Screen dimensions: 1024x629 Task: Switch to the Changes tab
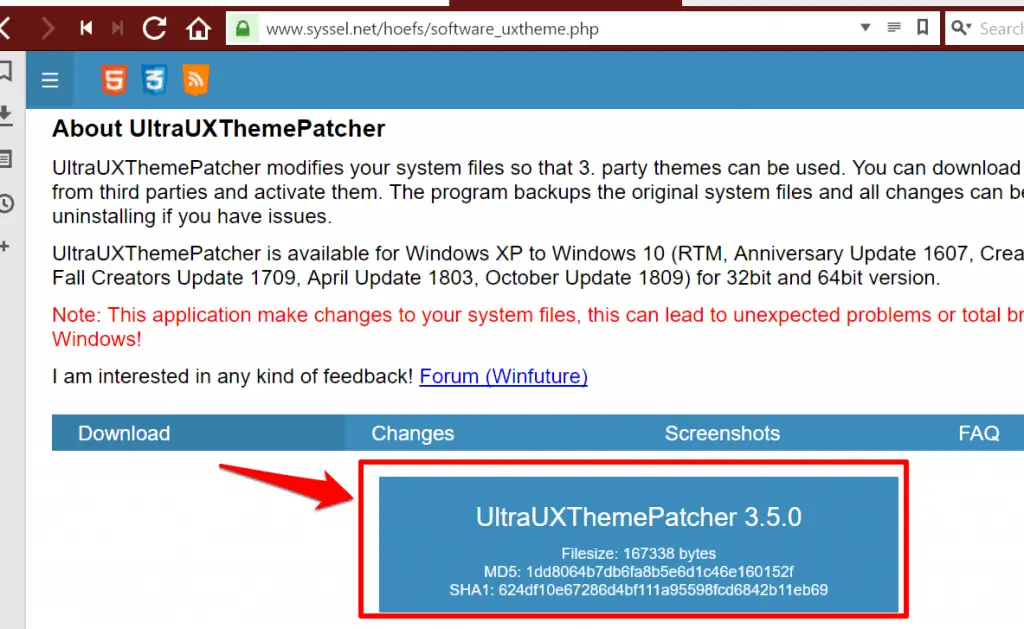click(413, 433)
